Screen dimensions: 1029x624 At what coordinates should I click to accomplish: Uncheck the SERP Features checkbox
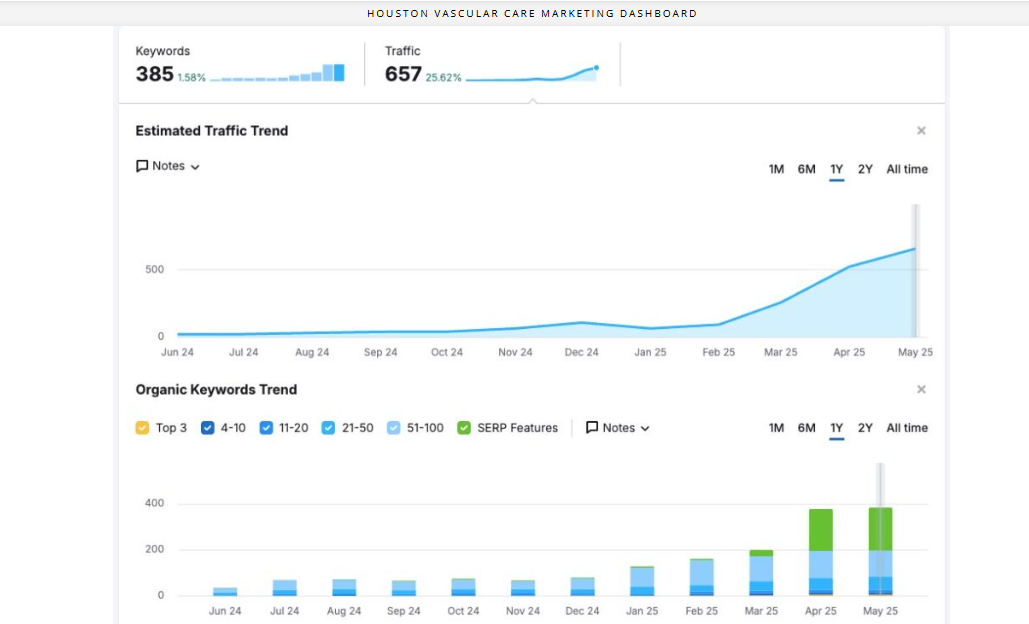[464, 428]
